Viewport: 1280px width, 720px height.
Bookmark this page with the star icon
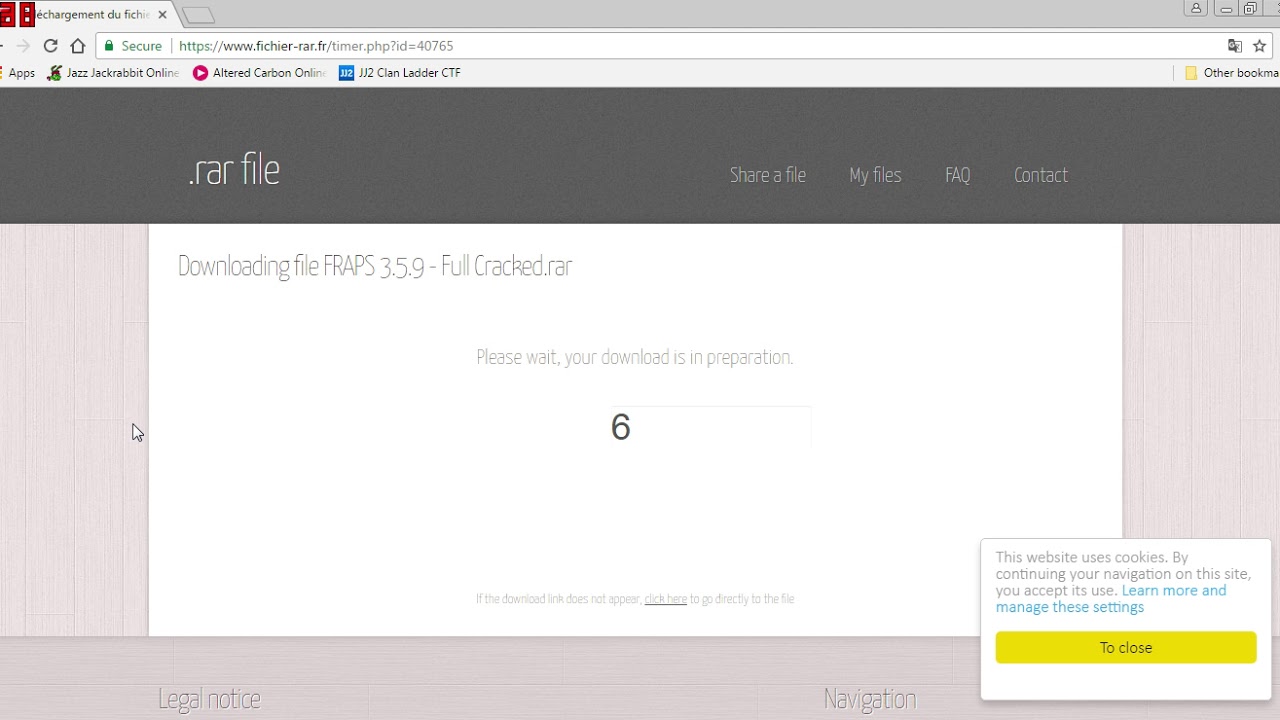click(x=1260, y=46)
